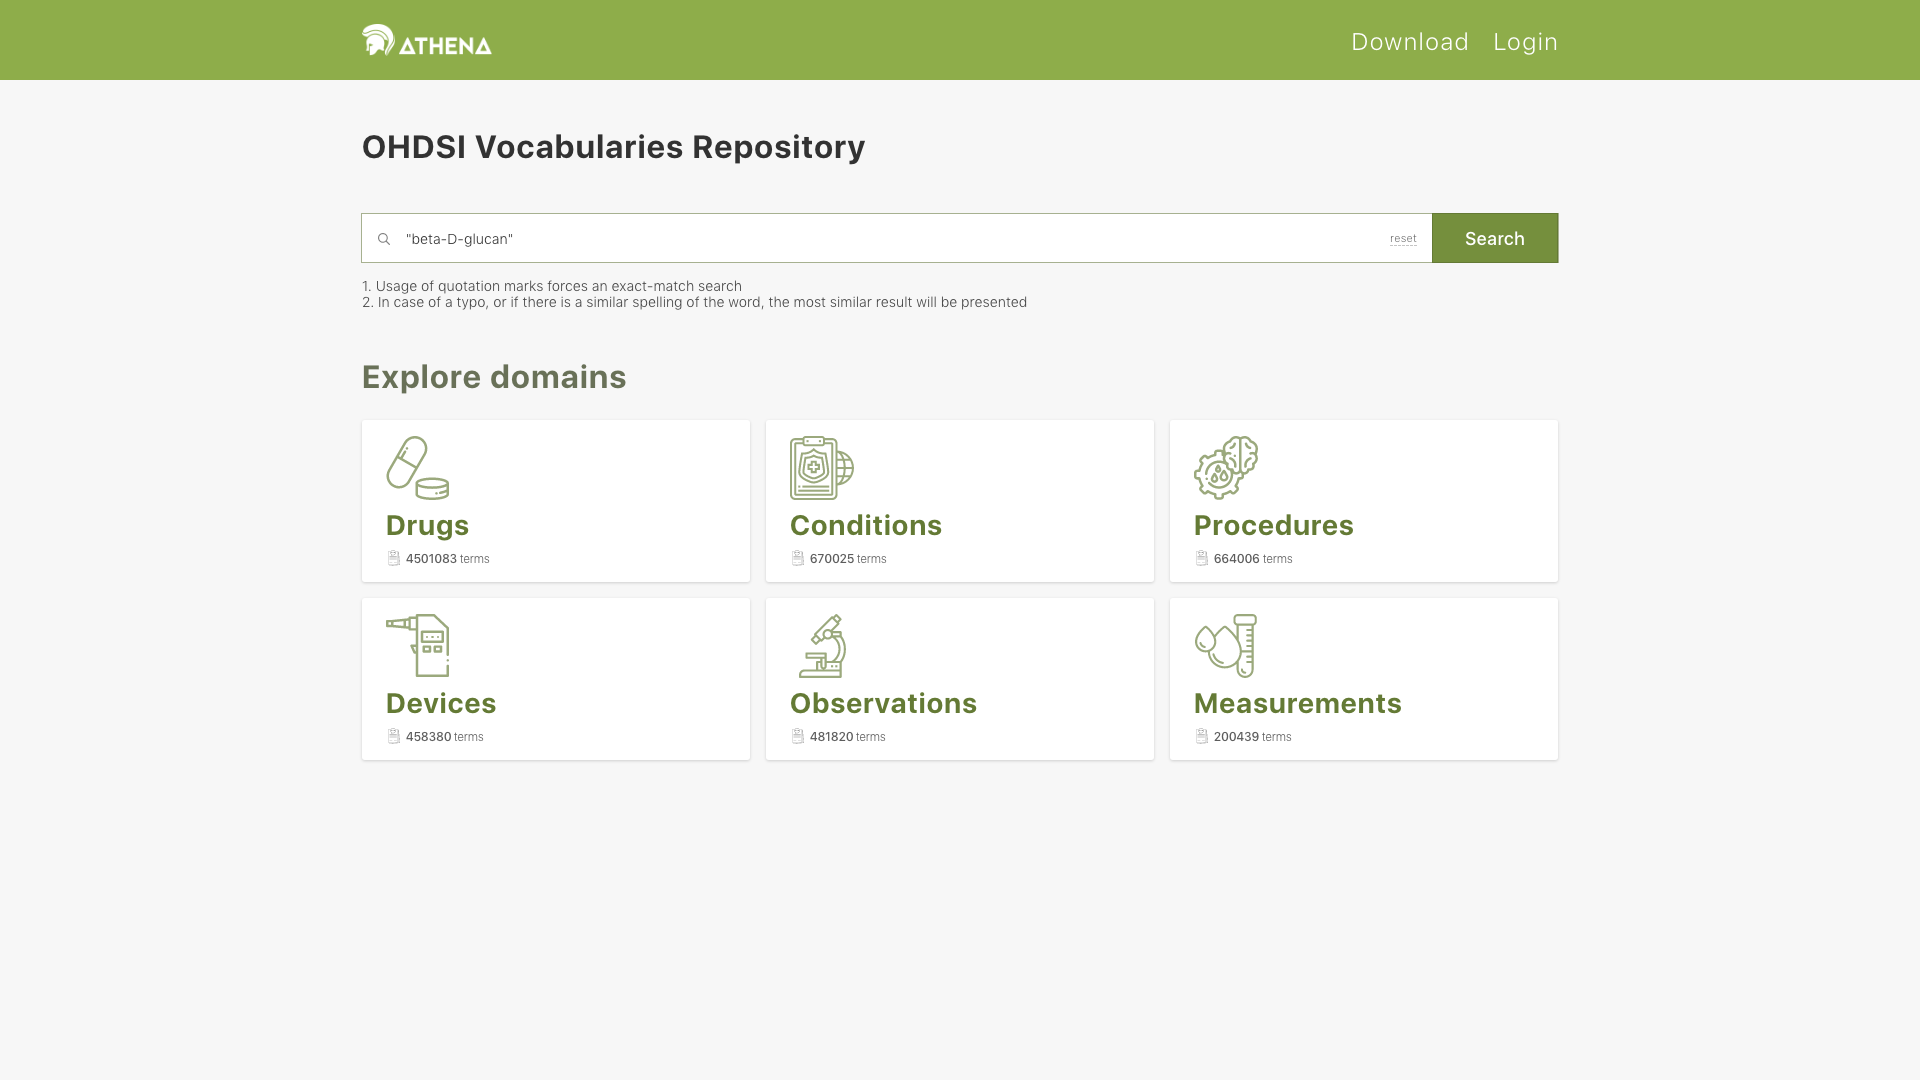Viewport: 1920px width, 1080px height.
Task: Select the pill capsule icon for Drugs
Action: tap(418, 466)
